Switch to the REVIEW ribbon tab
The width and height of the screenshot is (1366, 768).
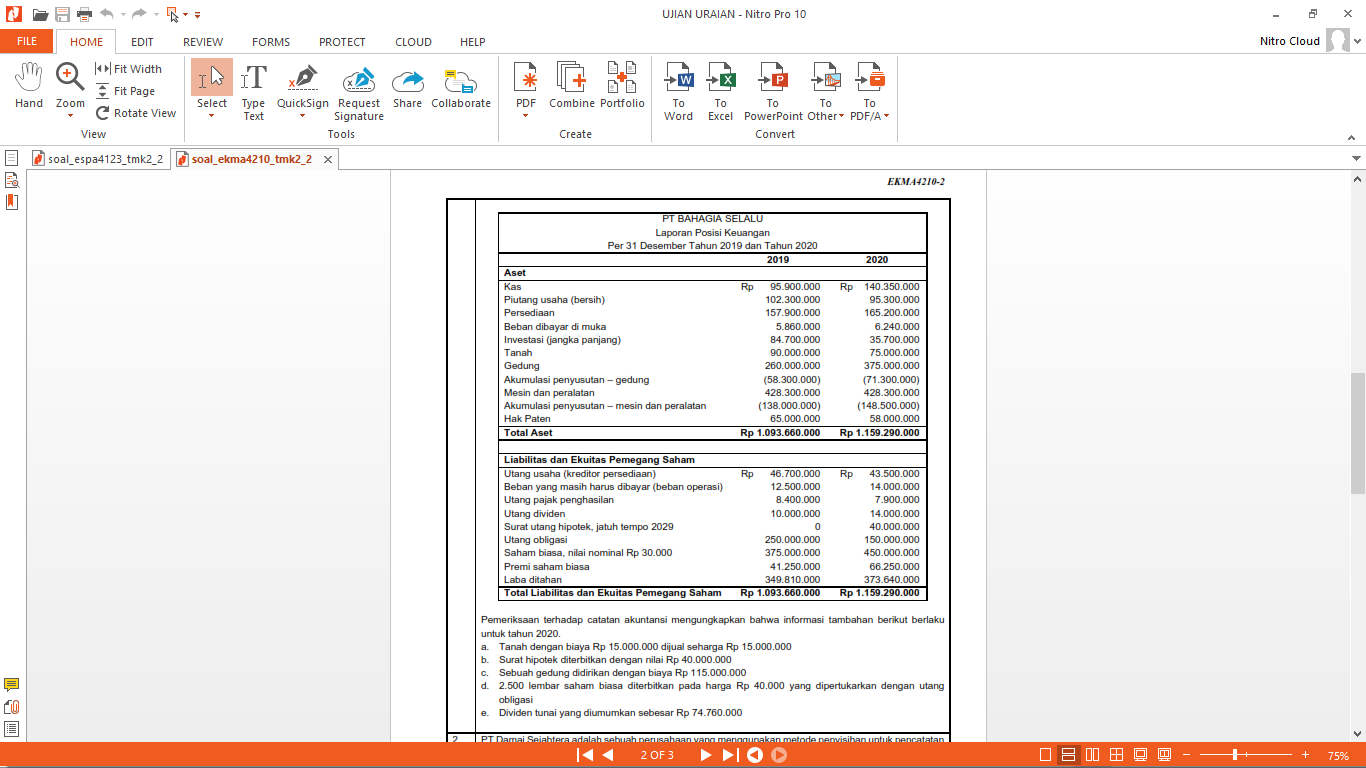coord(203,42)
